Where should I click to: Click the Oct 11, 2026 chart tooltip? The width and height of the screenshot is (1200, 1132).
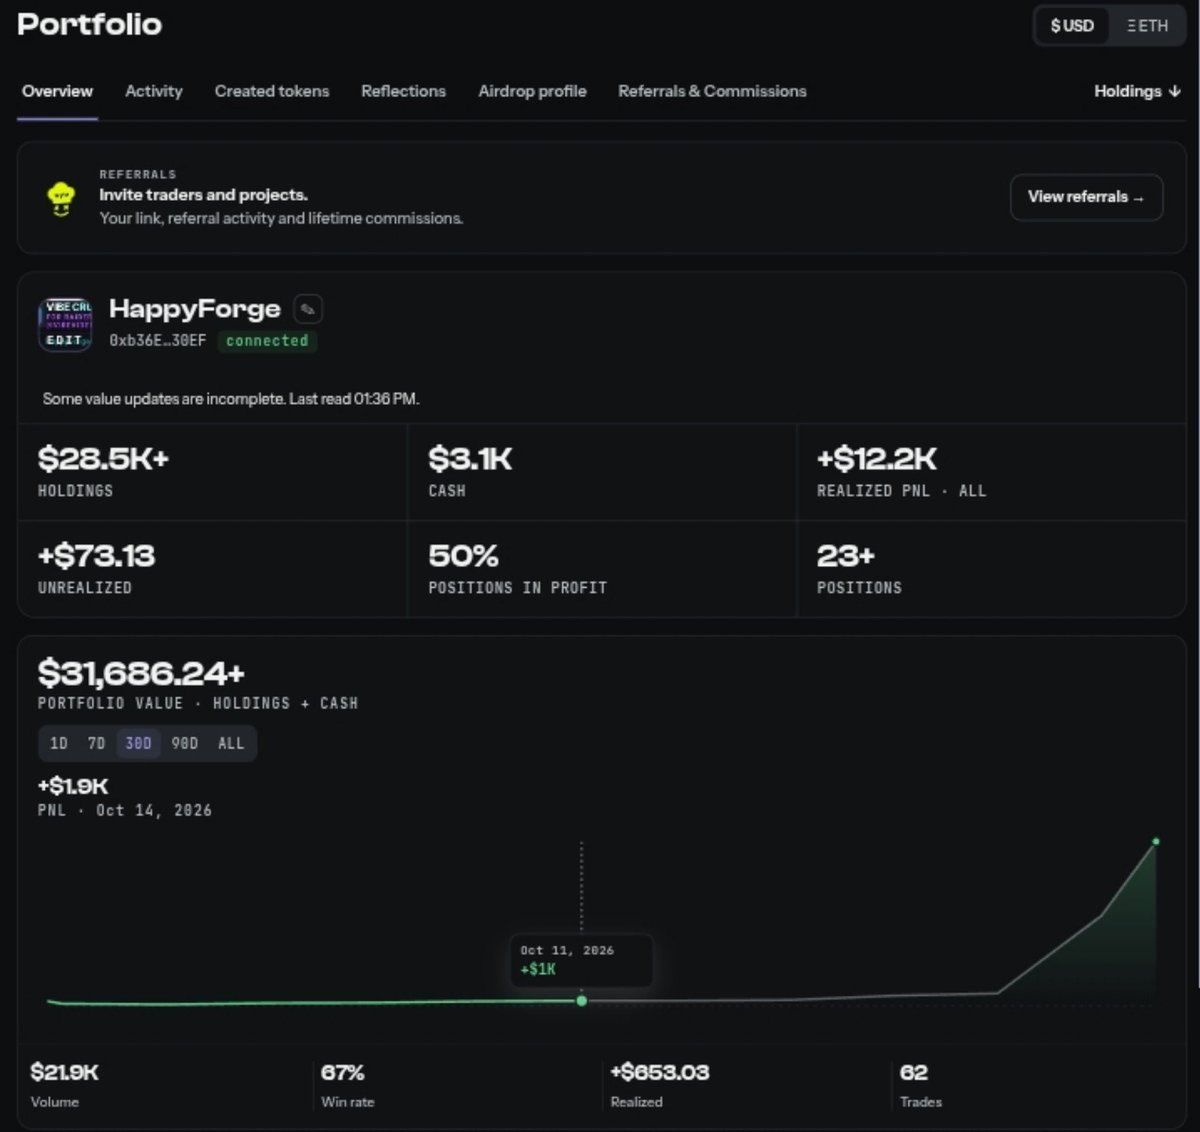click(581, 960)
